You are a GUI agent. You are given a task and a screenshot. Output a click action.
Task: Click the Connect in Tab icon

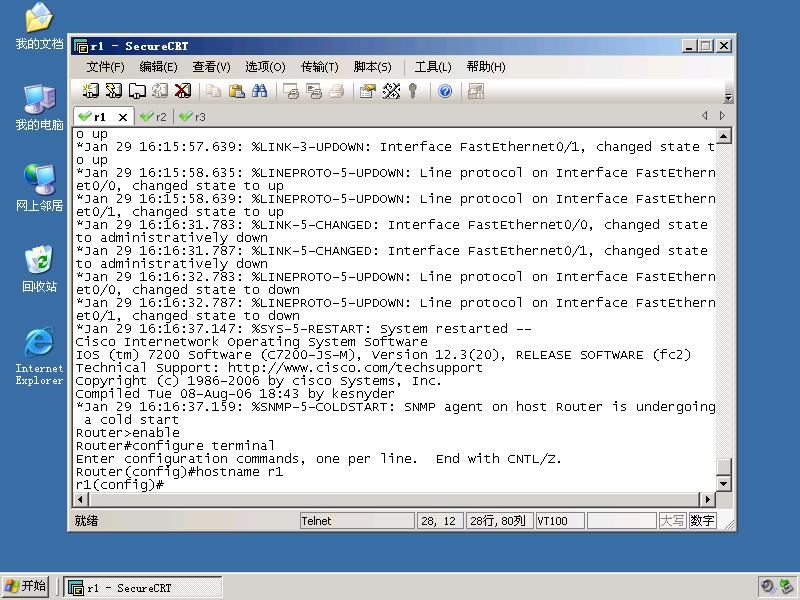137,91
